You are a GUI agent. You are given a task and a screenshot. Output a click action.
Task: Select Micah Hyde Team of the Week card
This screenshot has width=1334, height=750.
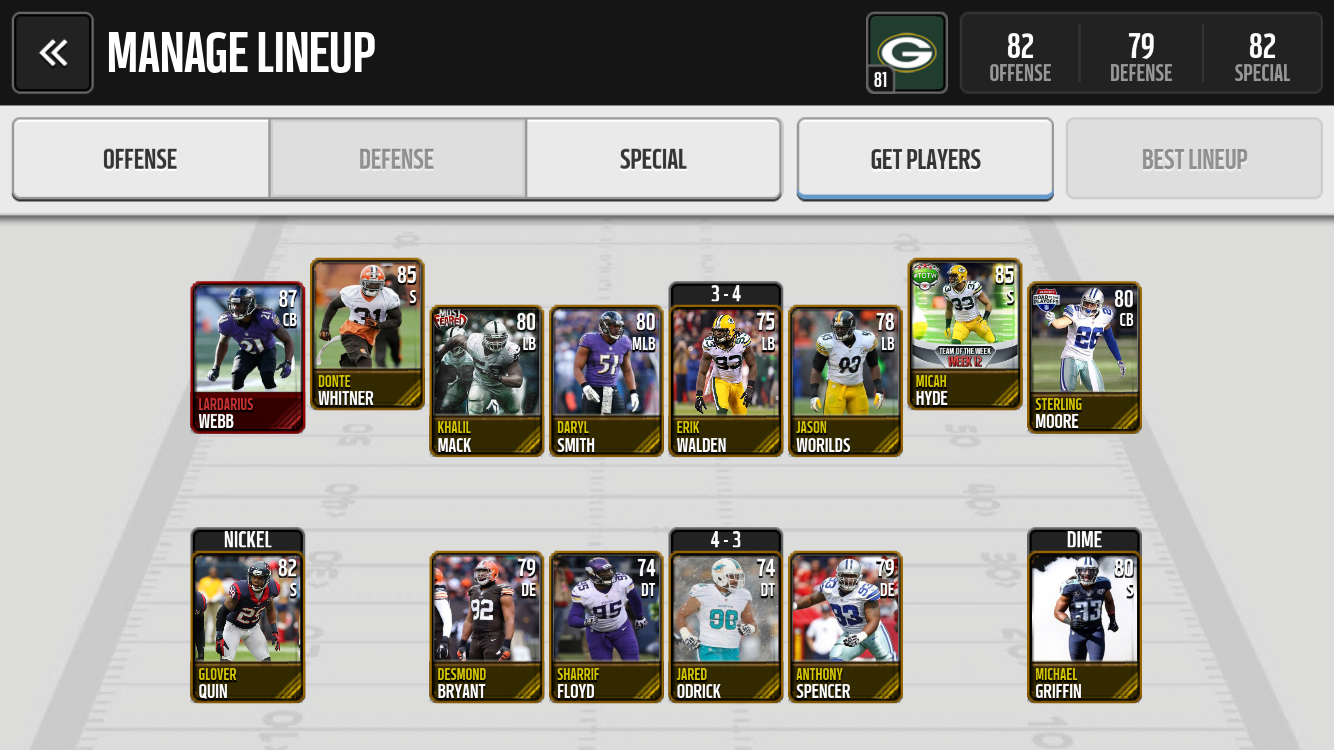pos(965,334)
